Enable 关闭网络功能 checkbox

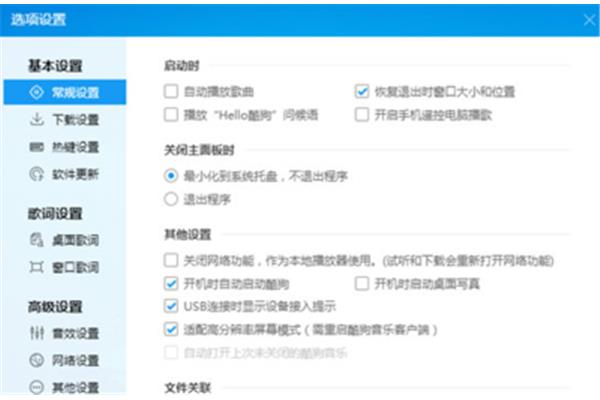(171, 260)
